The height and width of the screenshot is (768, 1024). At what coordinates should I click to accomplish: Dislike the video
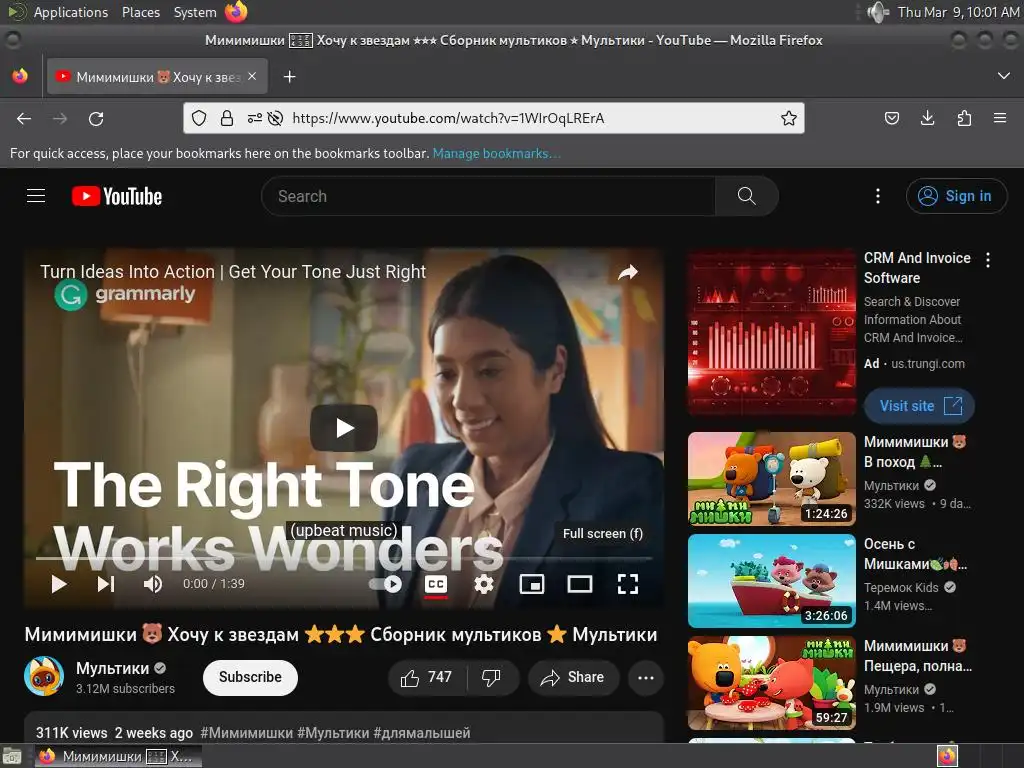pos(492,677)
